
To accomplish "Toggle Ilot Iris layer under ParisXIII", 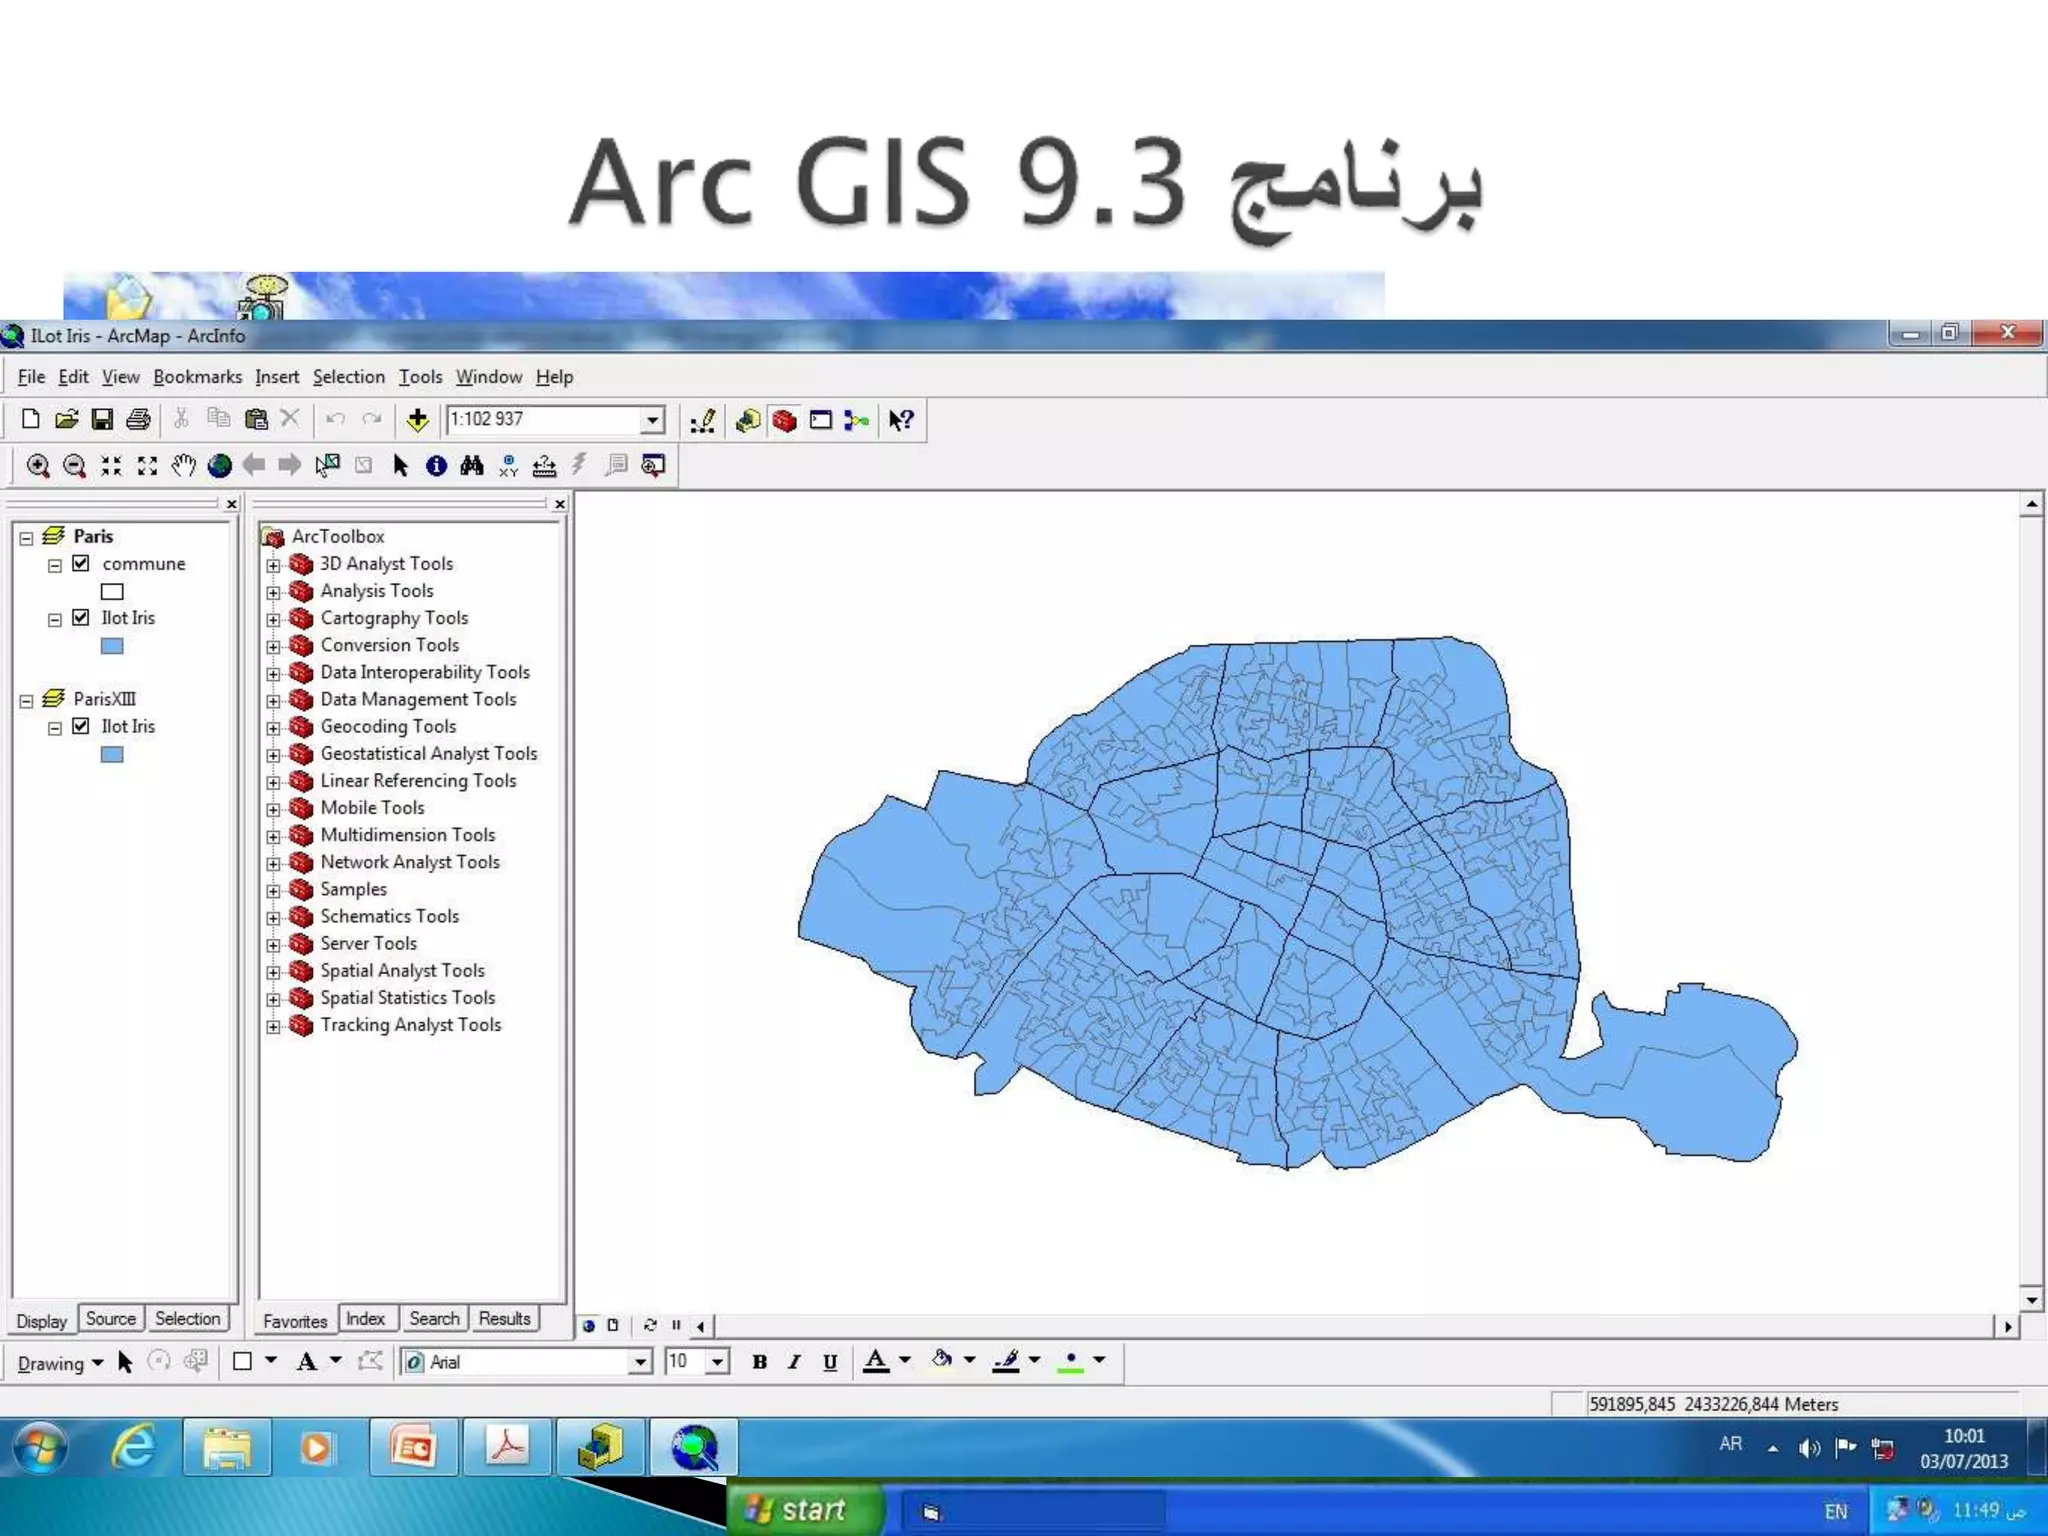I will pyautogui.click(x=81, y=727).
